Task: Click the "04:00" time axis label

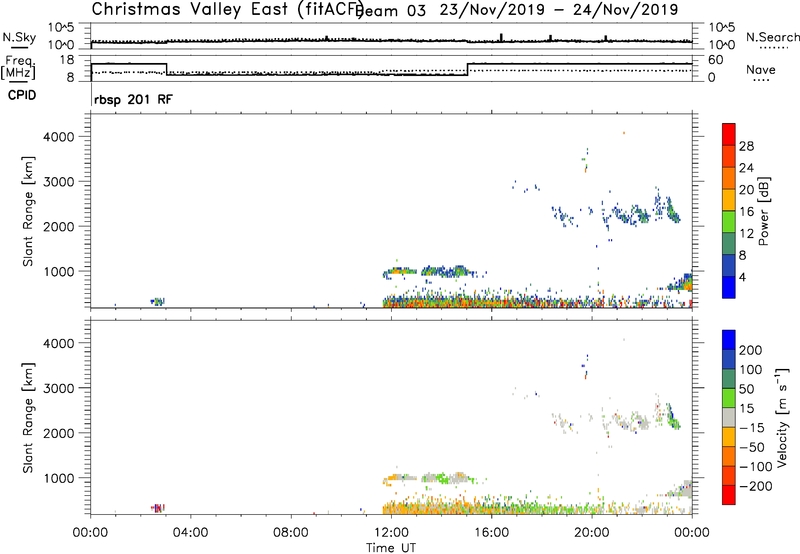Action: [x=190, y=533]
